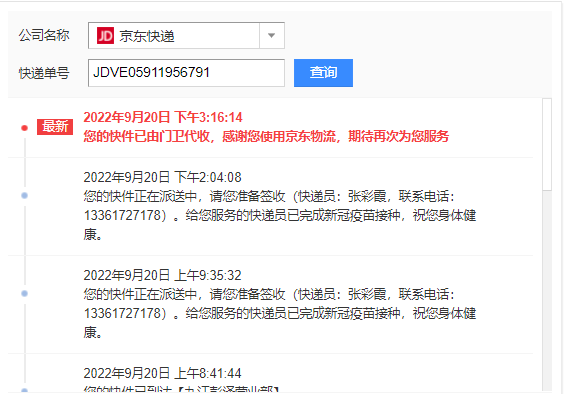The image size is (565, 394).
Task: Open the company name dropdown arrow
Action: [272, 35]
